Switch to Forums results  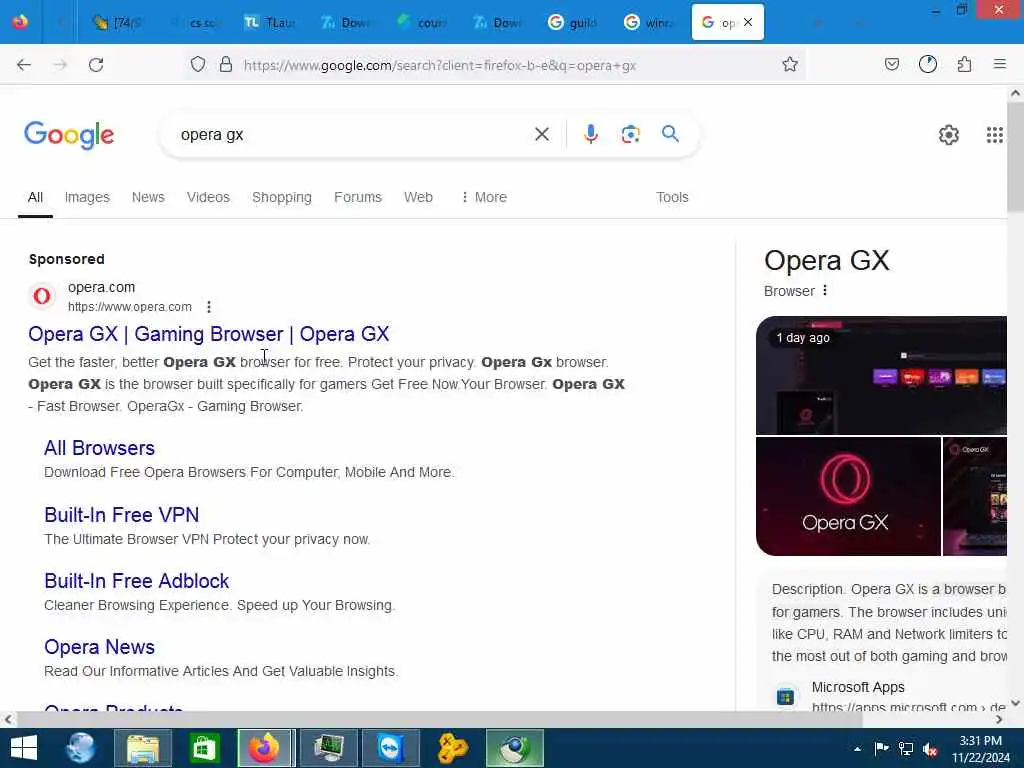click(x=358, y=197)
